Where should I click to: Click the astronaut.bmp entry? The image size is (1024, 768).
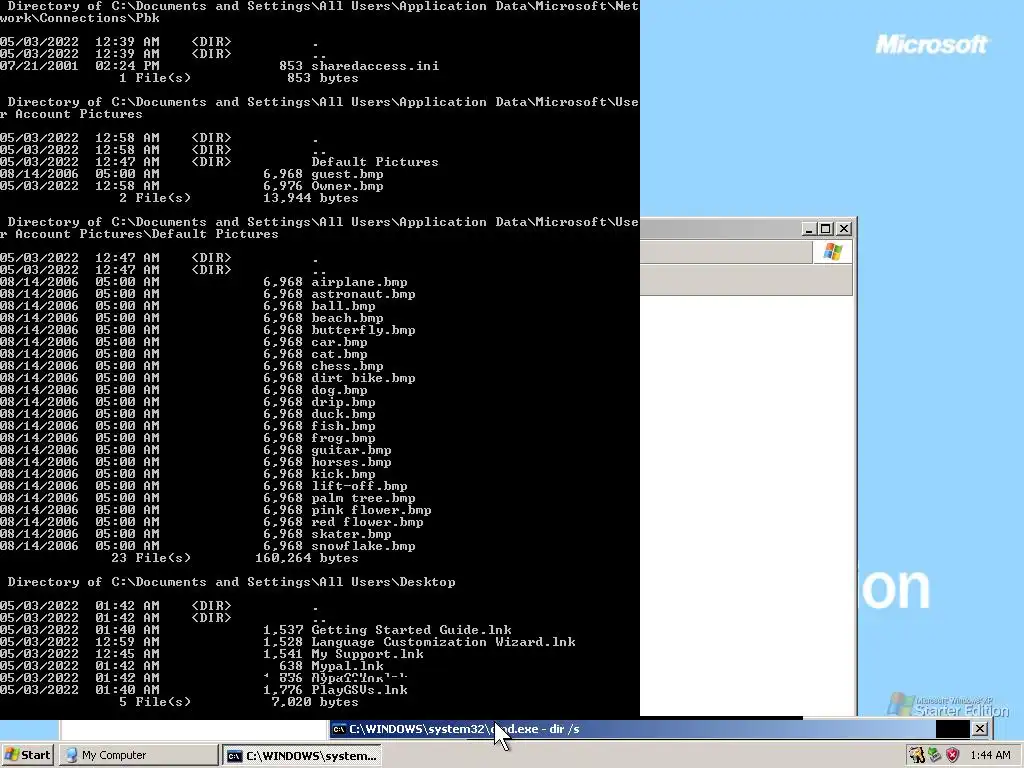(363, 294)
